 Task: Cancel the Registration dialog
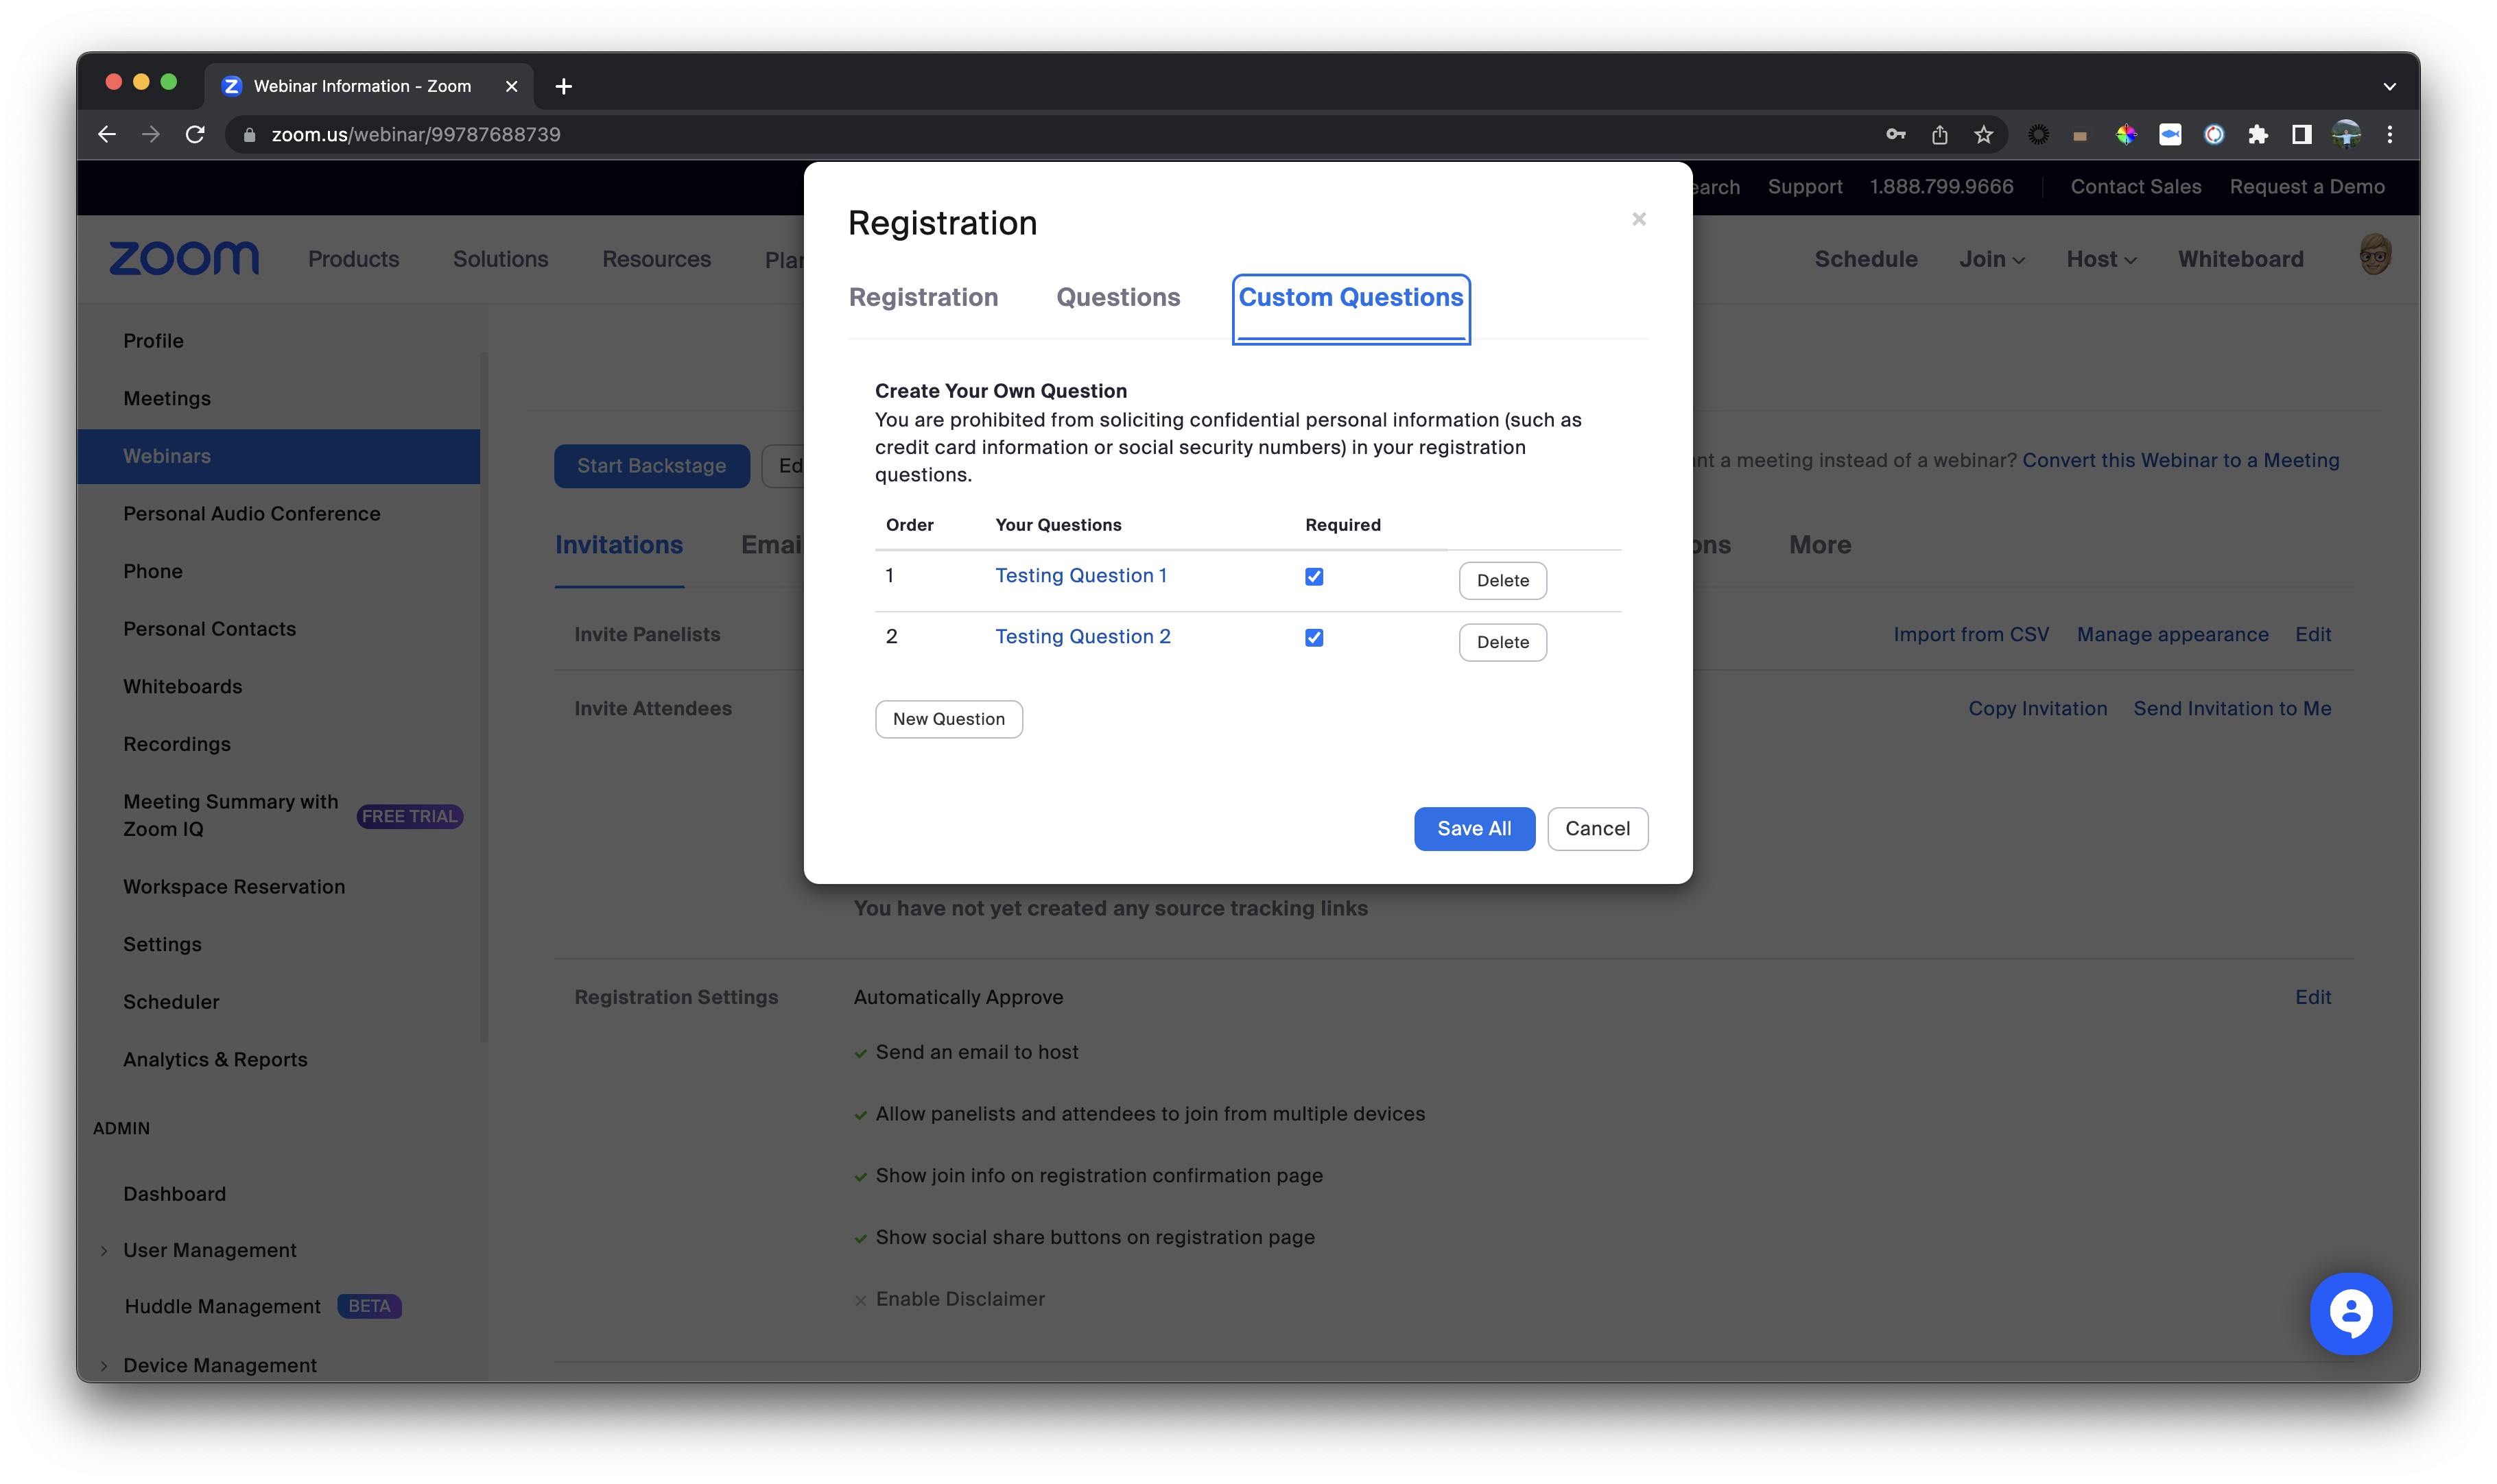point(1597,828)
